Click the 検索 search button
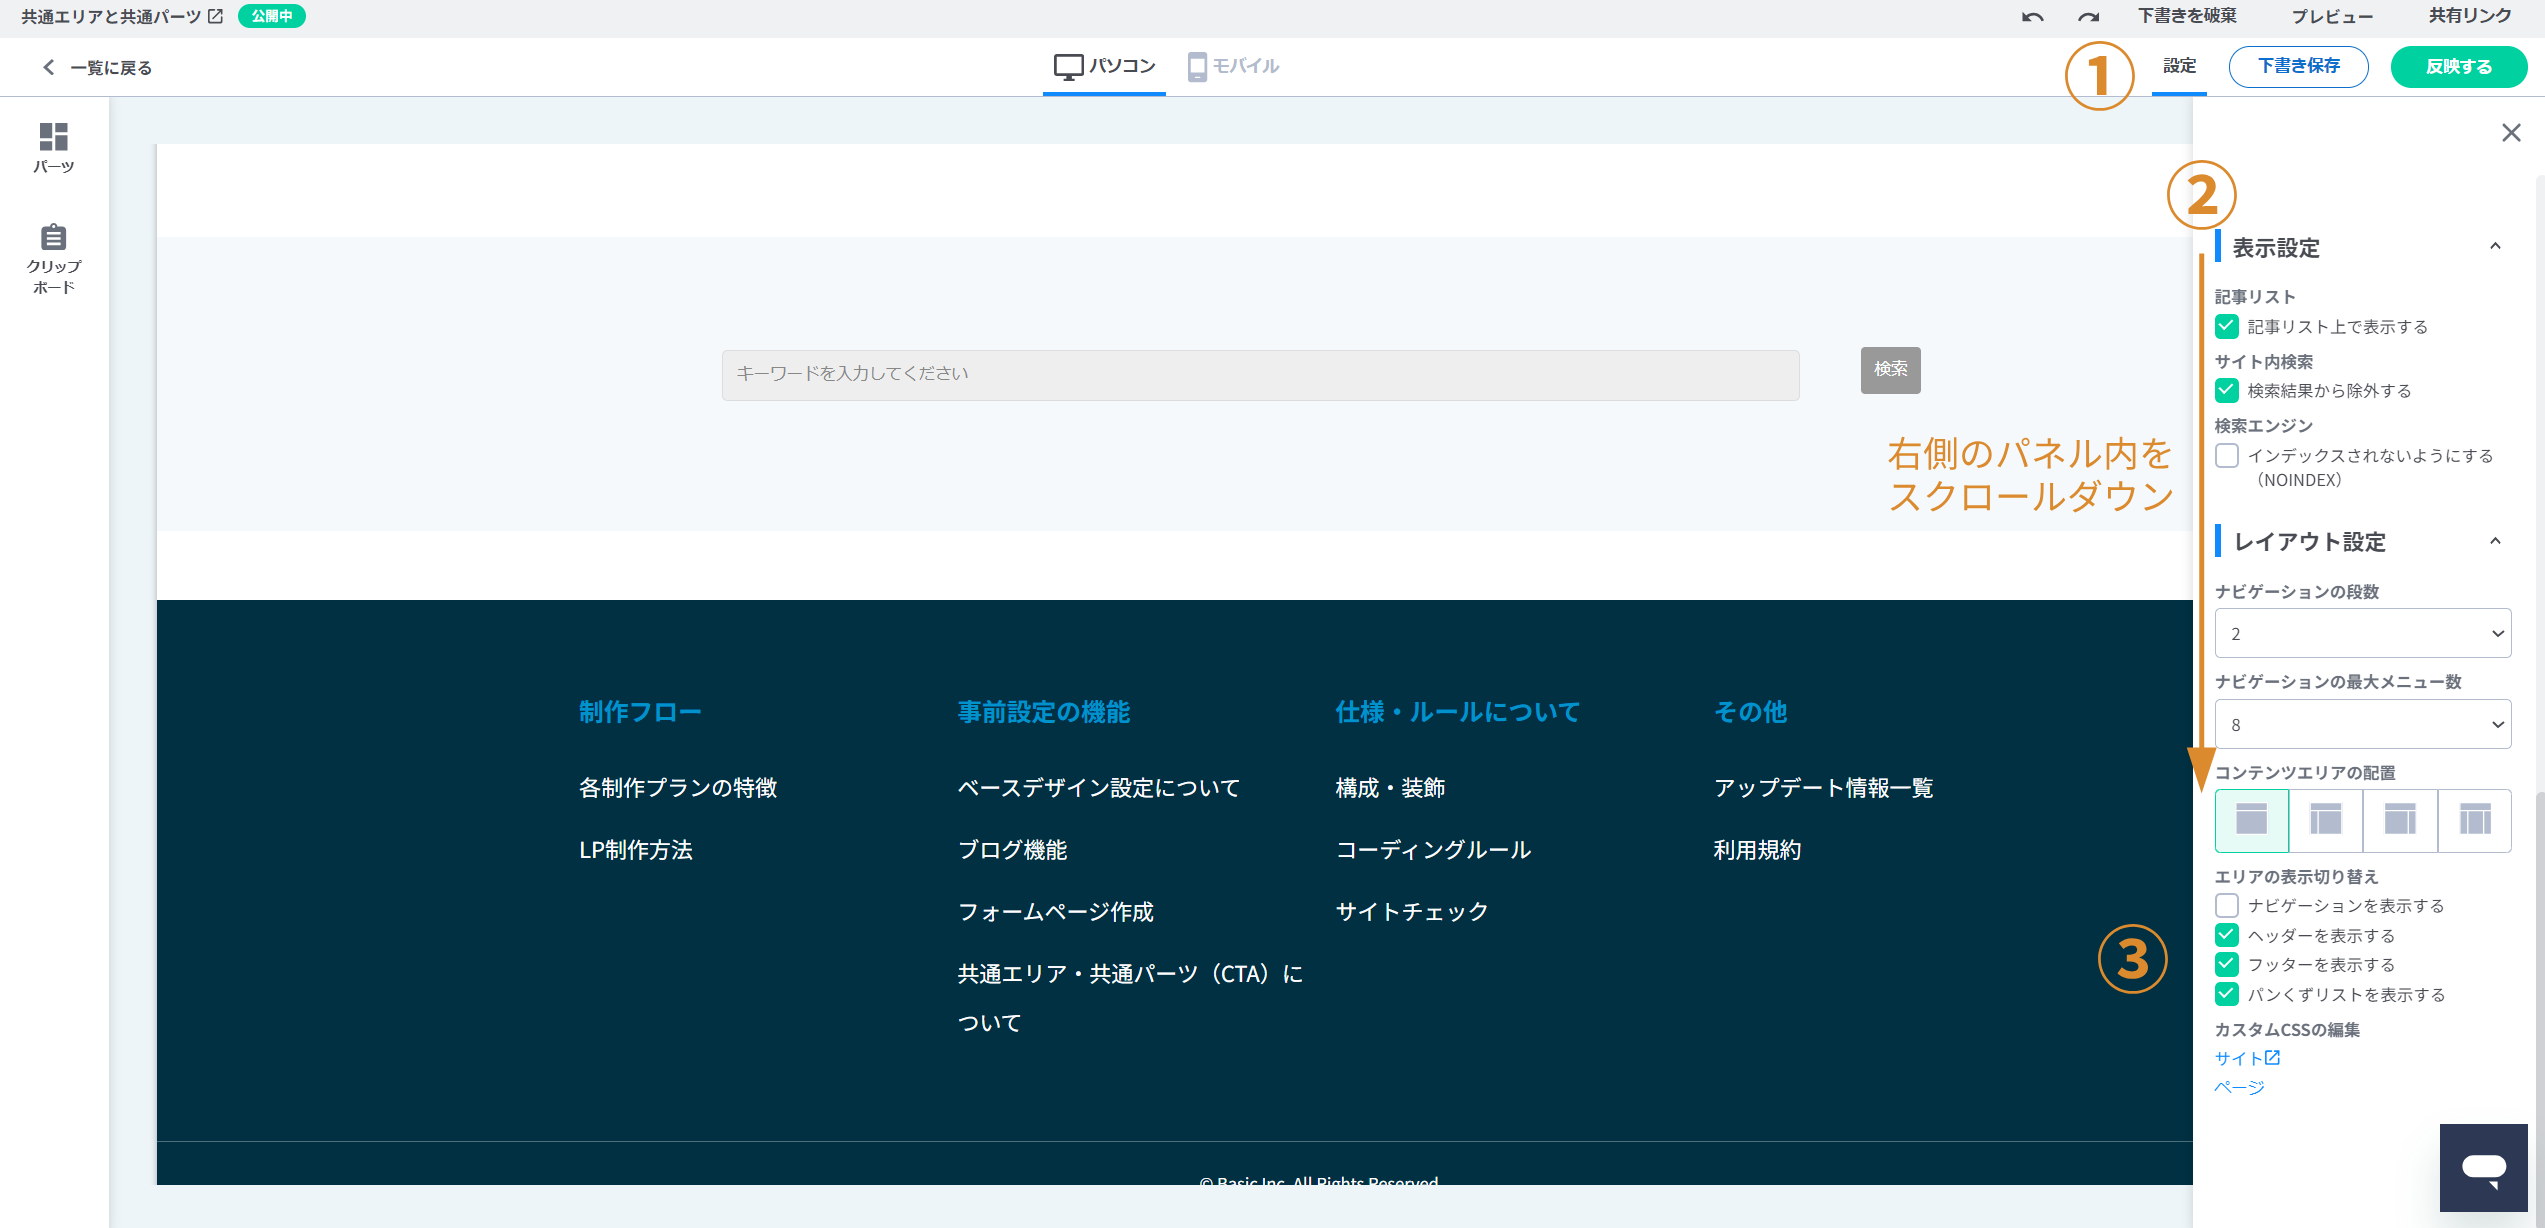The image size is (2545, 1228). tap(1890, 370)
